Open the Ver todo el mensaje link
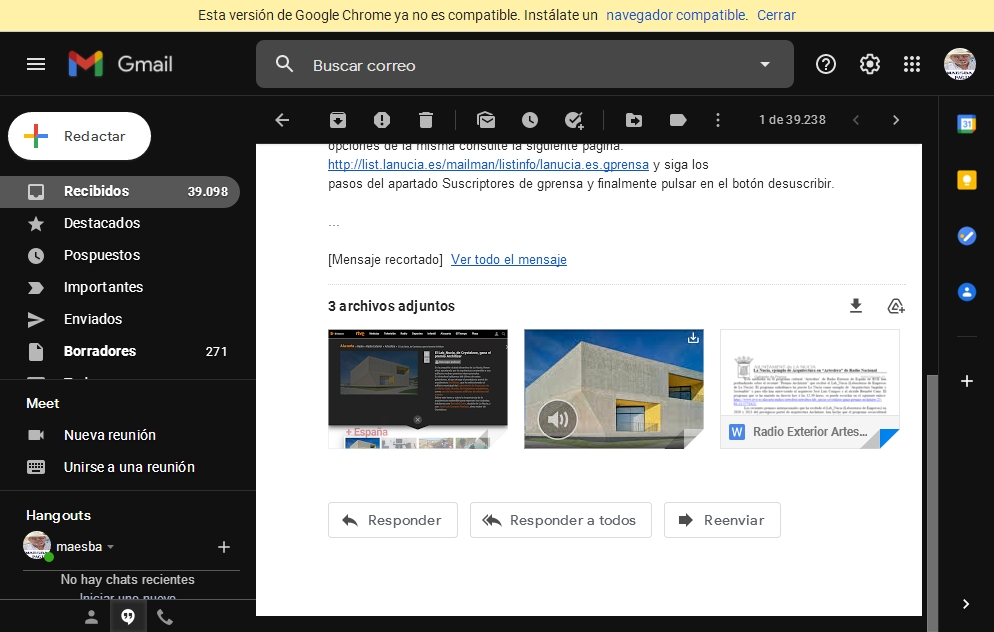Viewport: 994px width, 632px height. pos(509,259)
